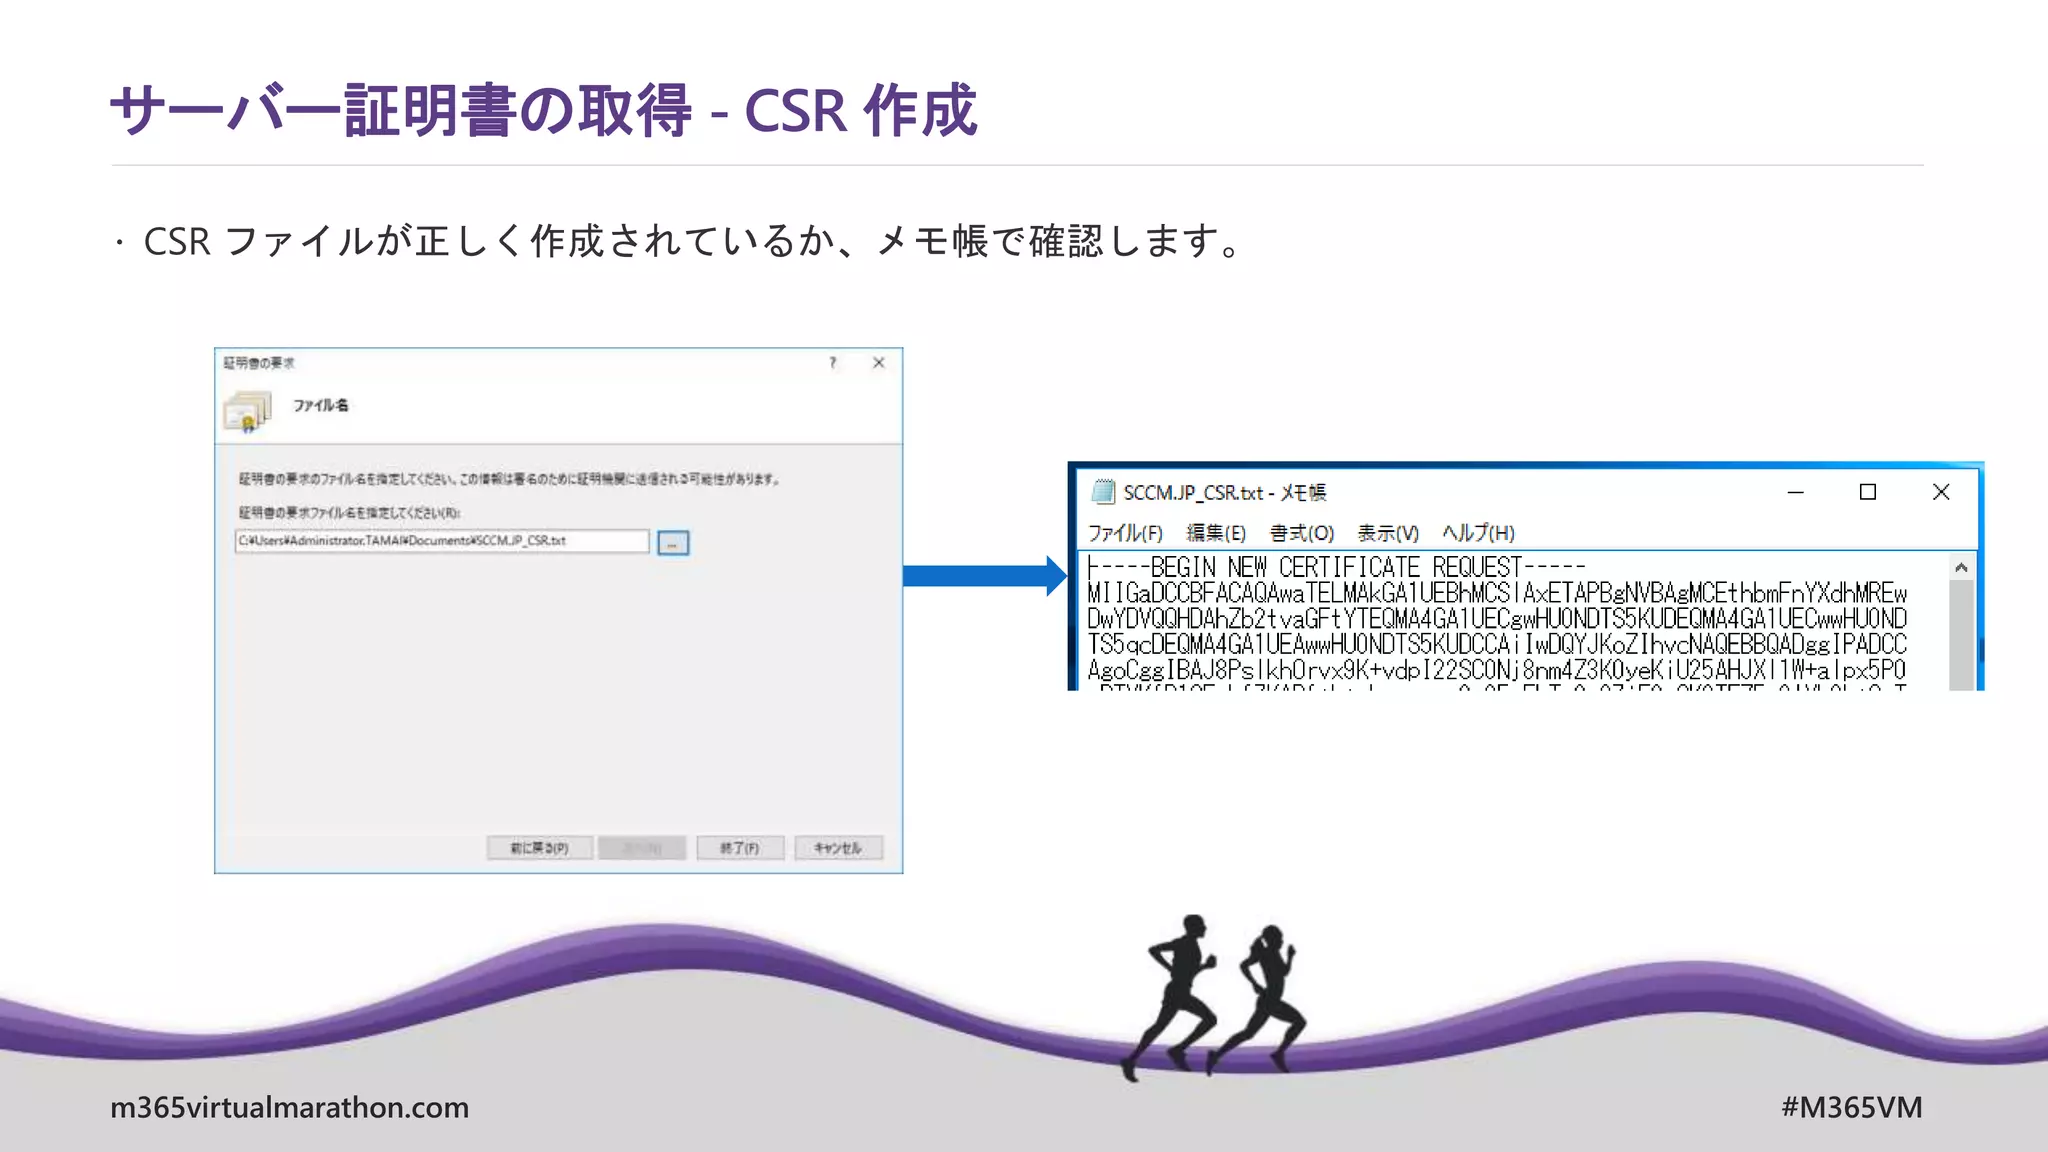This screenshot has height=1152, width=2048.
Task: Click the キャンセル button
Action: 838,848
